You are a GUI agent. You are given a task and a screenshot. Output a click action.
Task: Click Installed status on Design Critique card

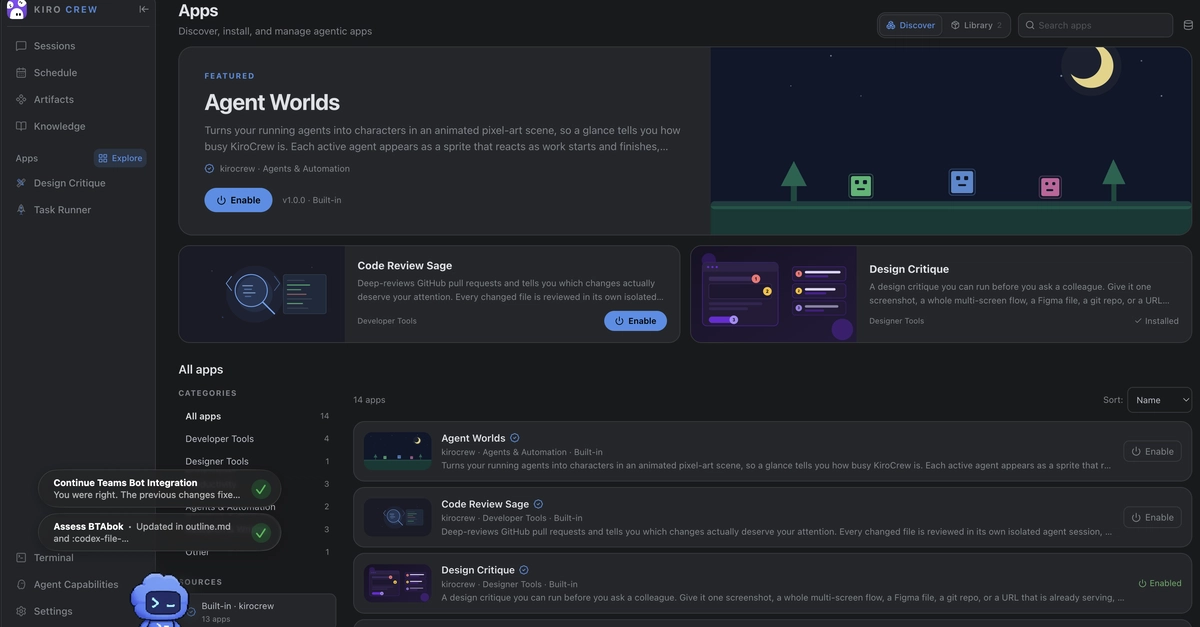(x=1156, y=321)
